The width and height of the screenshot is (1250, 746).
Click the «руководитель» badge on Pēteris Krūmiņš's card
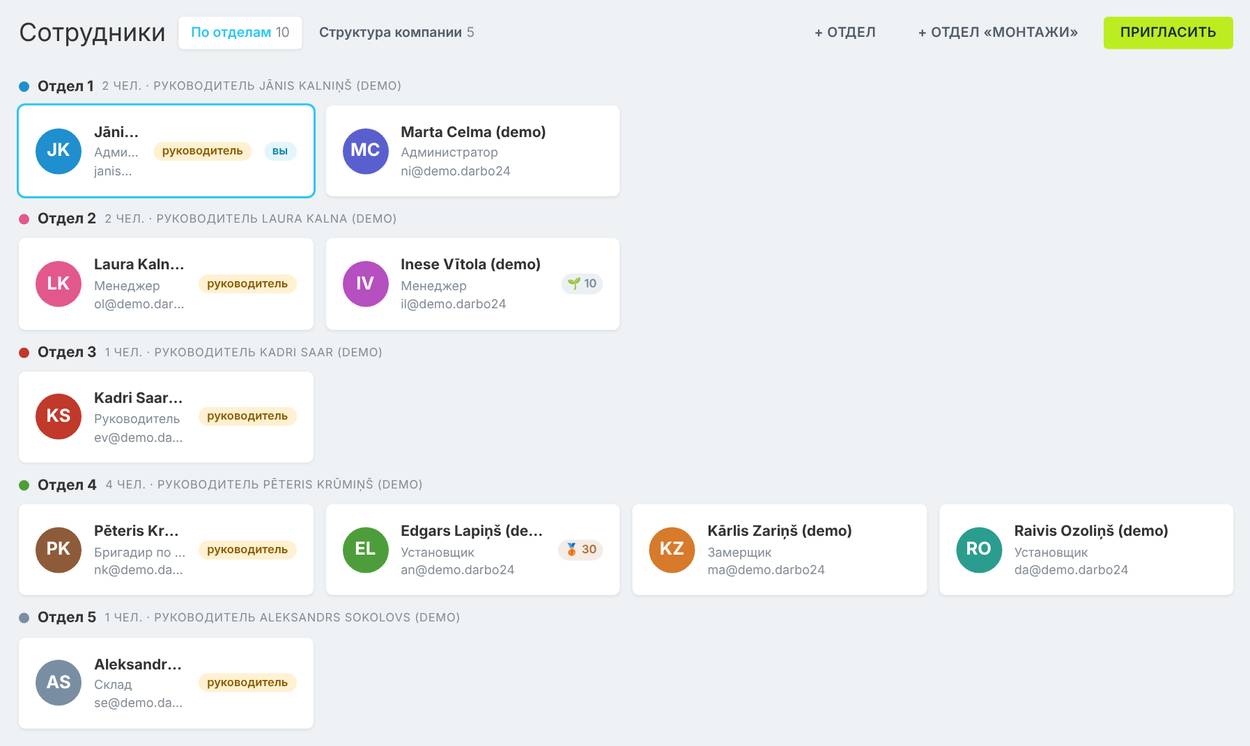[248, 550]
